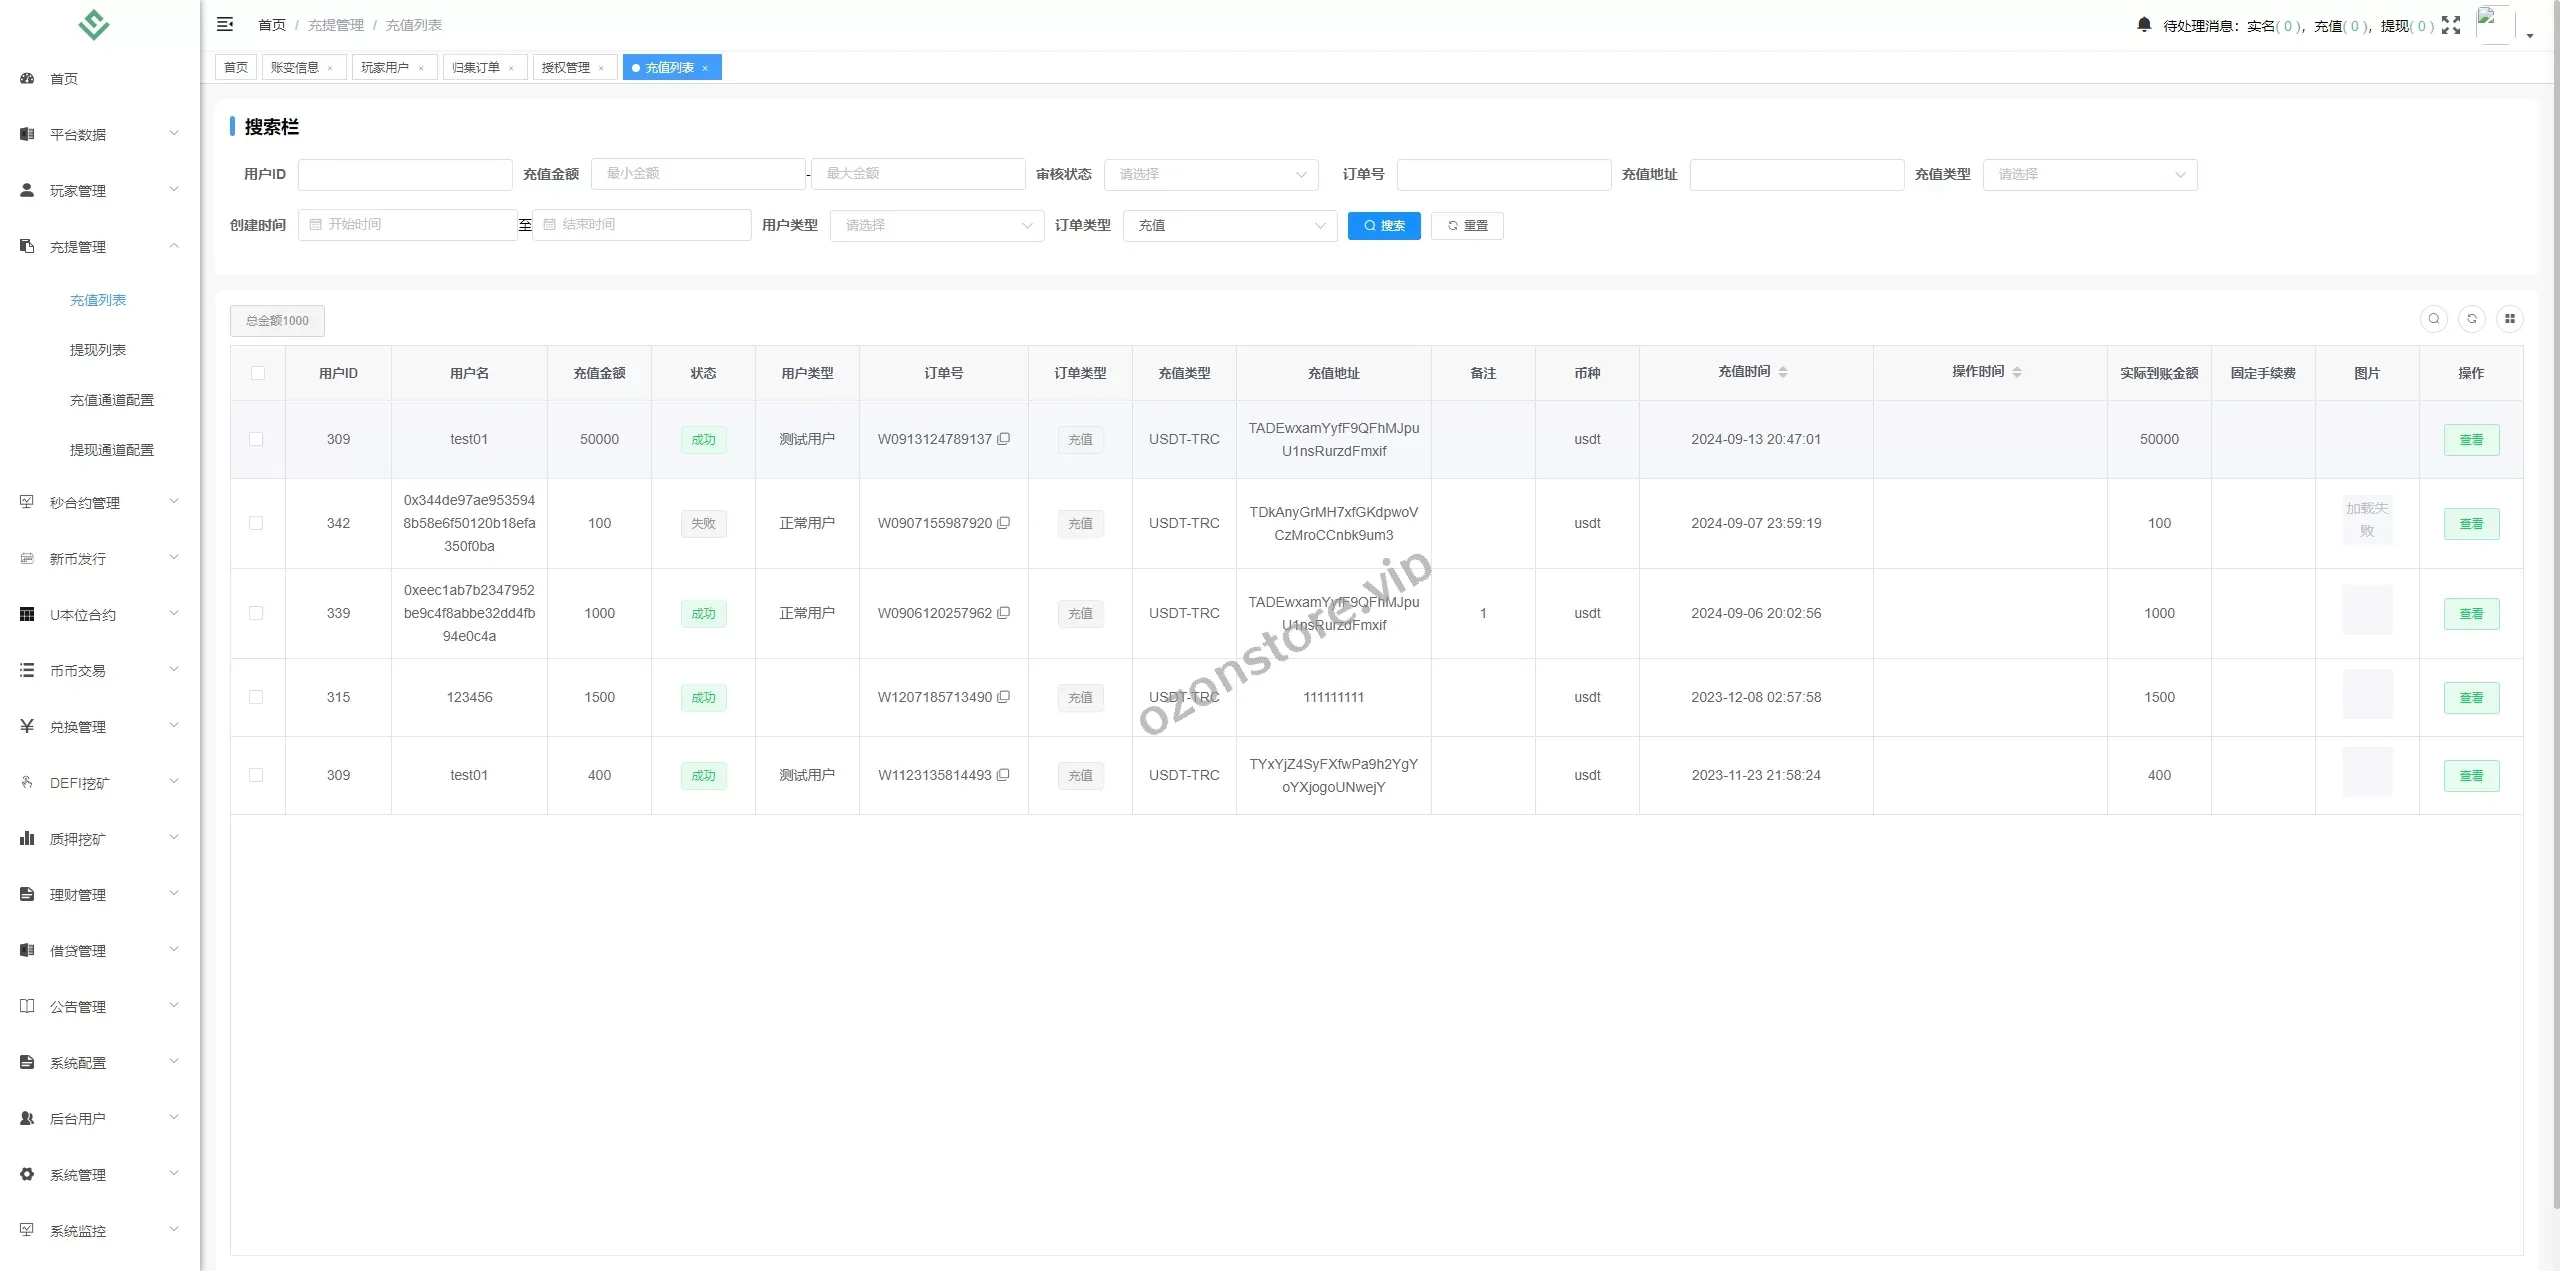The width and height of the screenshot is (2560, 1271).
Task: Open the 审核状态 dropdown
Action: (x=1210, y=174)
